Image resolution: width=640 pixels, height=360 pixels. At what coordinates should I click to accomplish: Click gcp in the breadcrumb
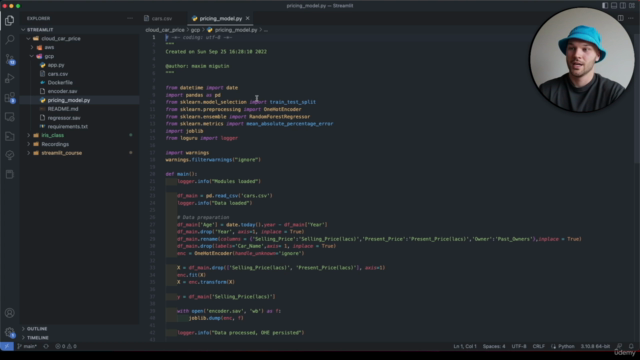[196, 30]
